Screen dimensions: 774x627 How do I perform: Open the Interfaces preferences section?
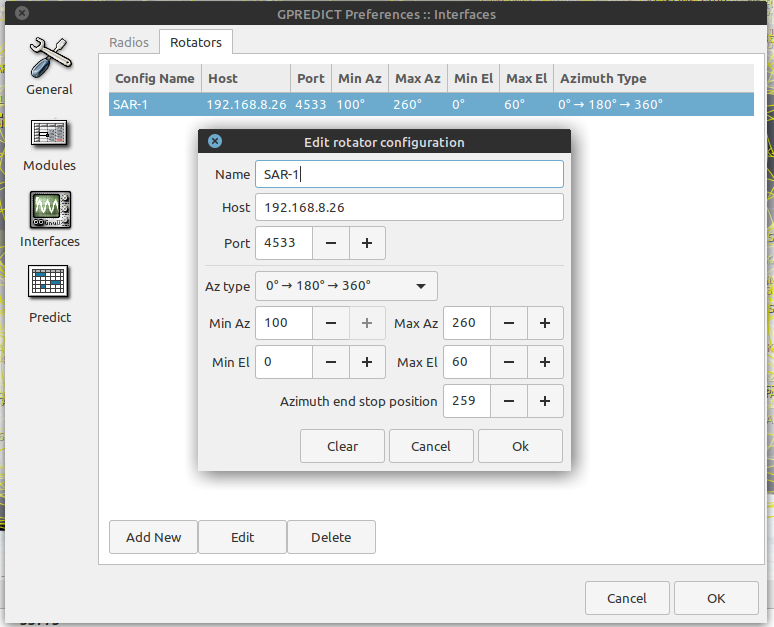pos(49,220)
